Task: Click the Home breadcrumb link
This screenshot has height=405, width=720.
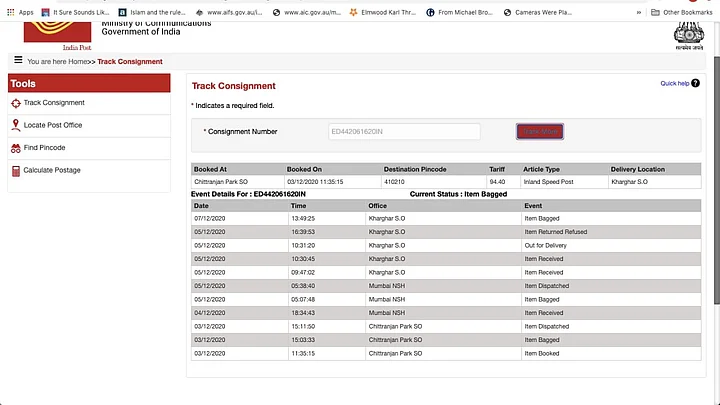Action: tap(78, 62)
